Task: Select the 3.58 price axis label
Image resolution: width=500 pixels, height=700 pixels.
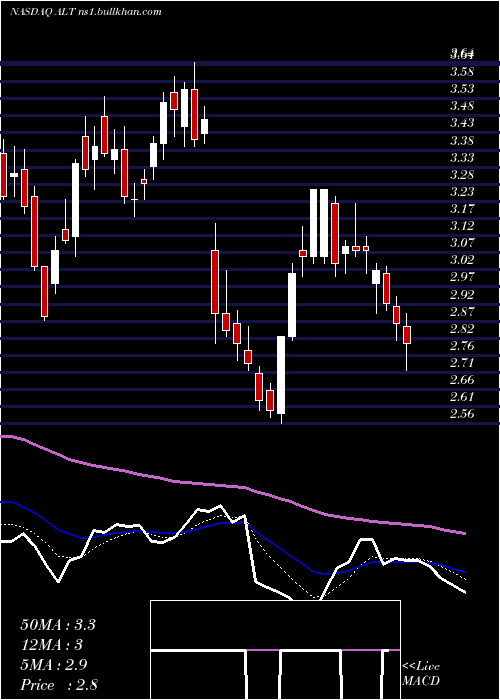Action: (462, 71)
